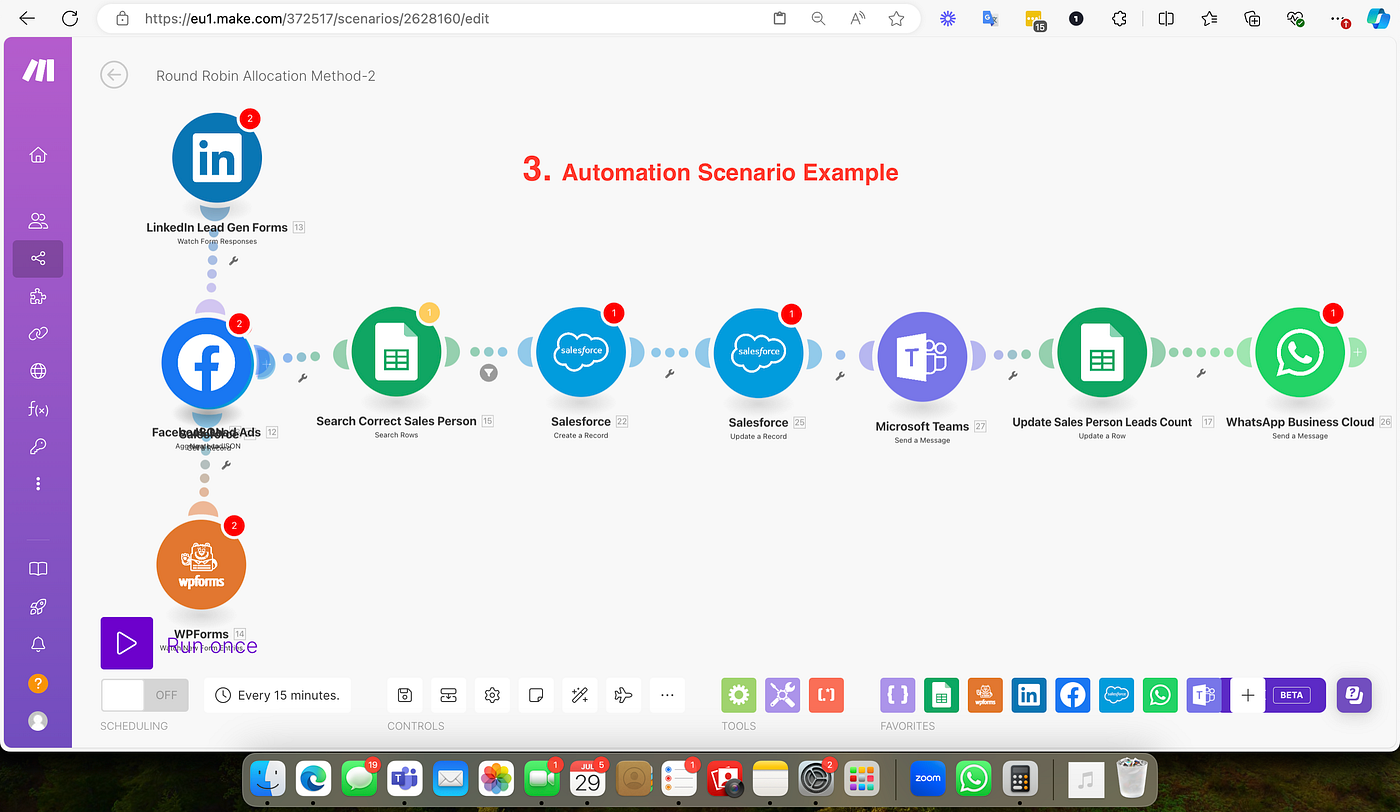Image resolution: width=1400 pixels, height=812 pixels.
Task: Open Notifications bell in sidebar
Action: [38, 645]
